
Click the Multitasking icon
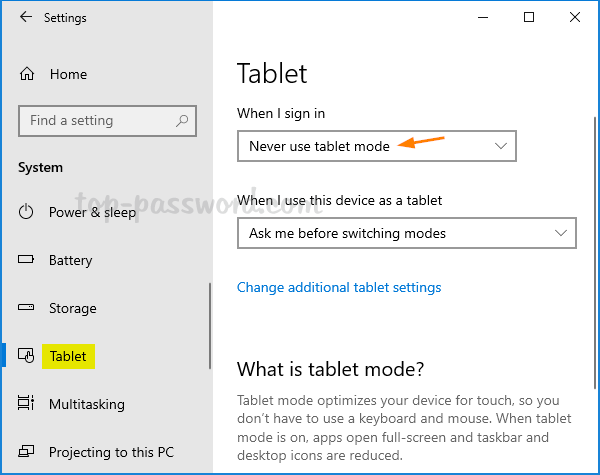(26, 403)
